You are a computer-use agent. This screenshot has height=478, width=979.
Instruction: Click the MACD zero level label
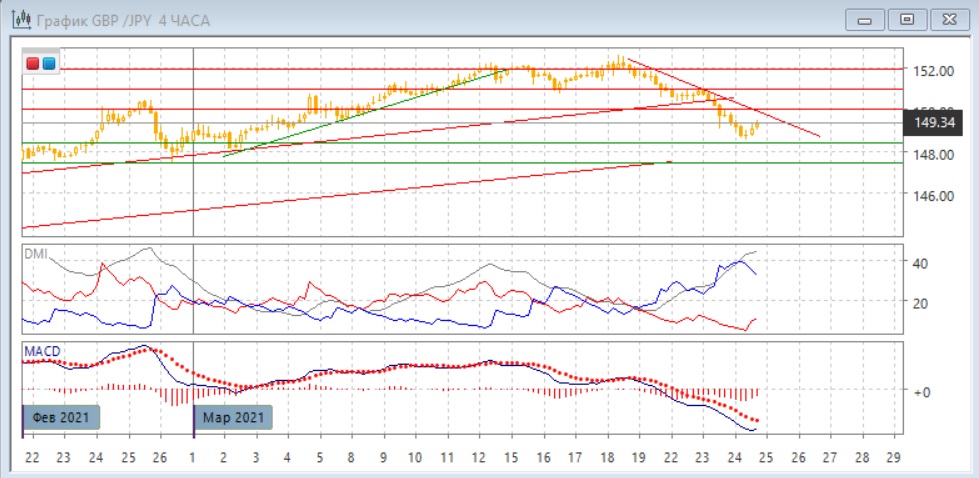(922, 392)
